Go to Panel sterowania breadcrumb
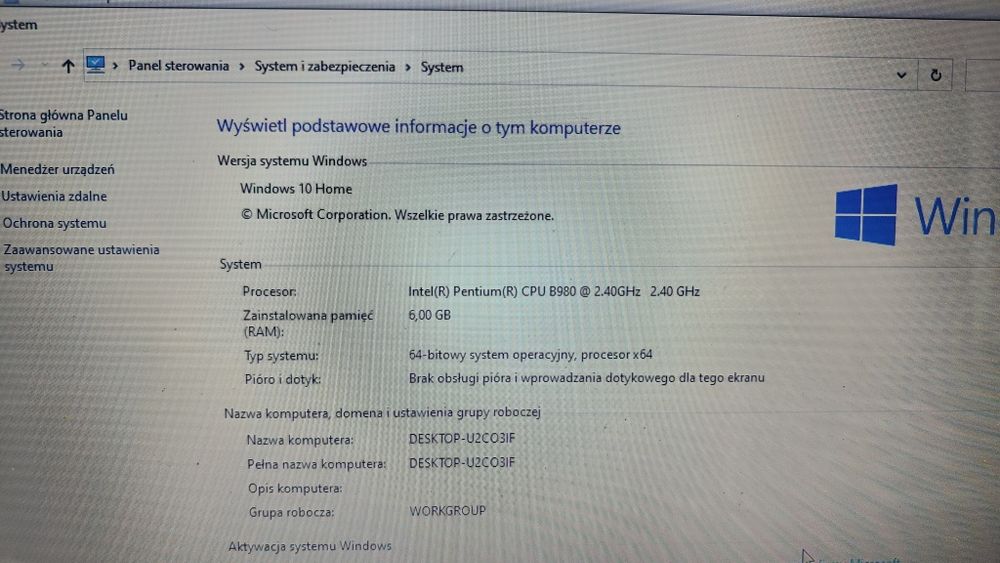Screen dimensions: 1000x563 [179, 66]
